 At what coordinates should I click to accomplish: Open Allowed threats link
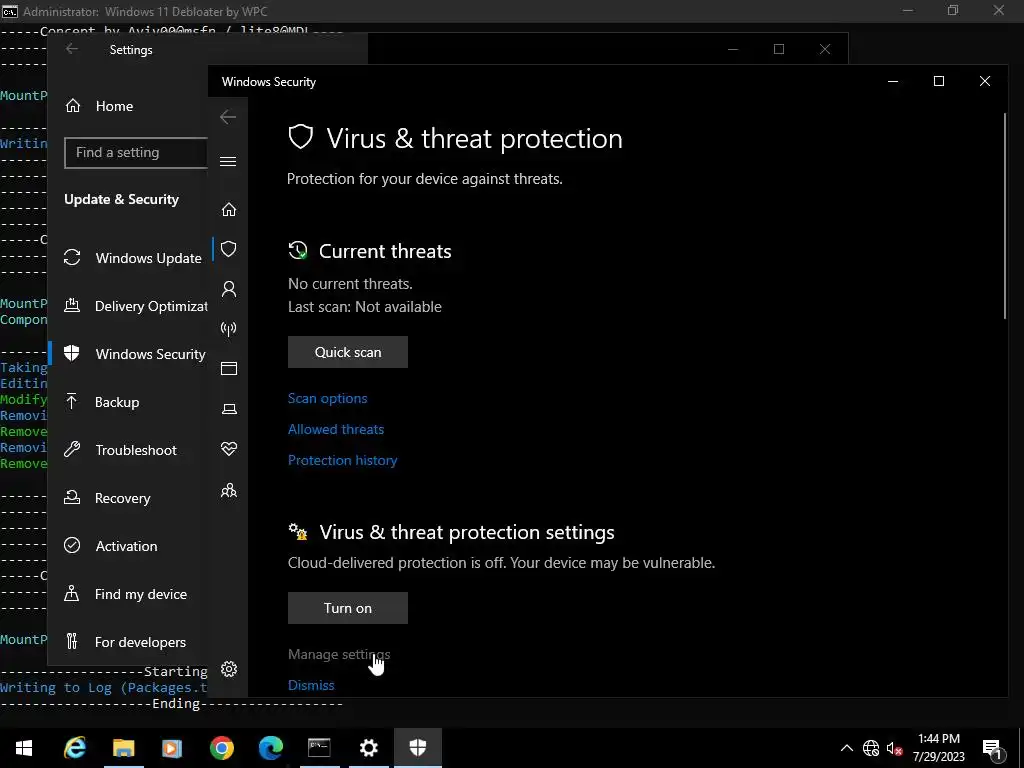(336, 429)
